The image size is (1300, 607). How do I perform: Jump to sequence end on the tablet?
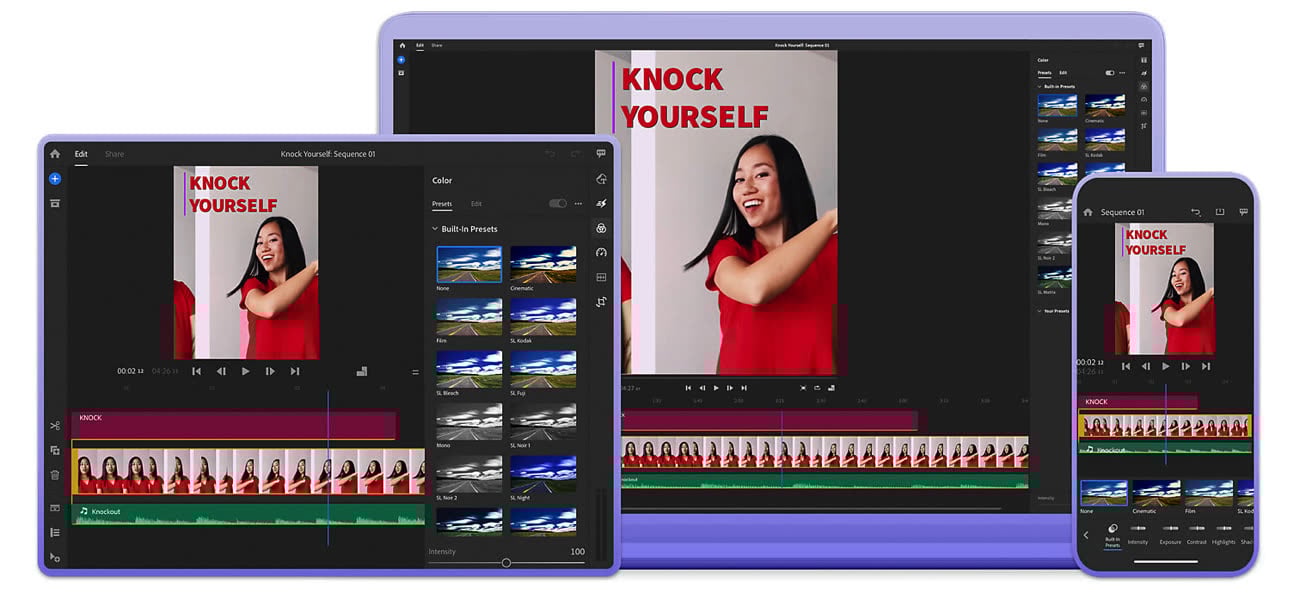(295, 371)
